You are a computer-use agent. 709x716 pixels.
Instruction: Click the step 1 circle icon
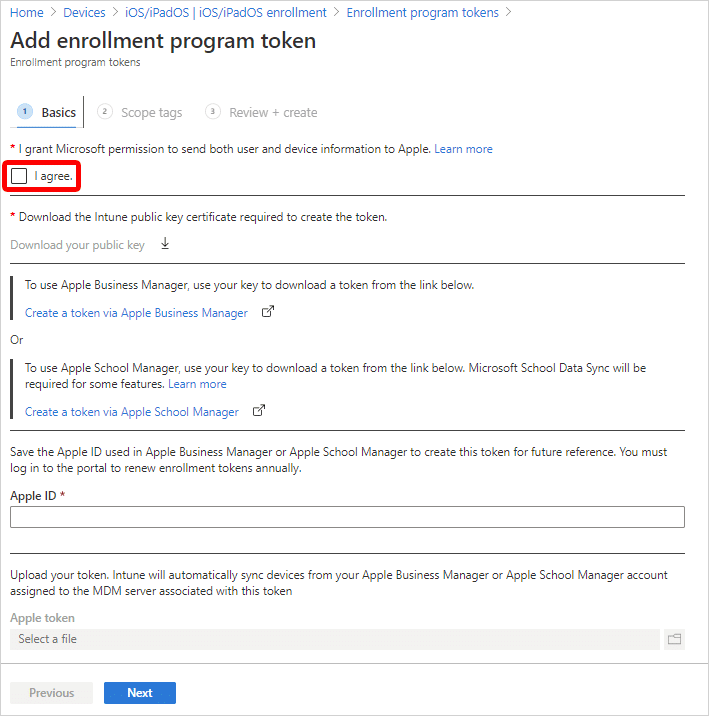25,111
